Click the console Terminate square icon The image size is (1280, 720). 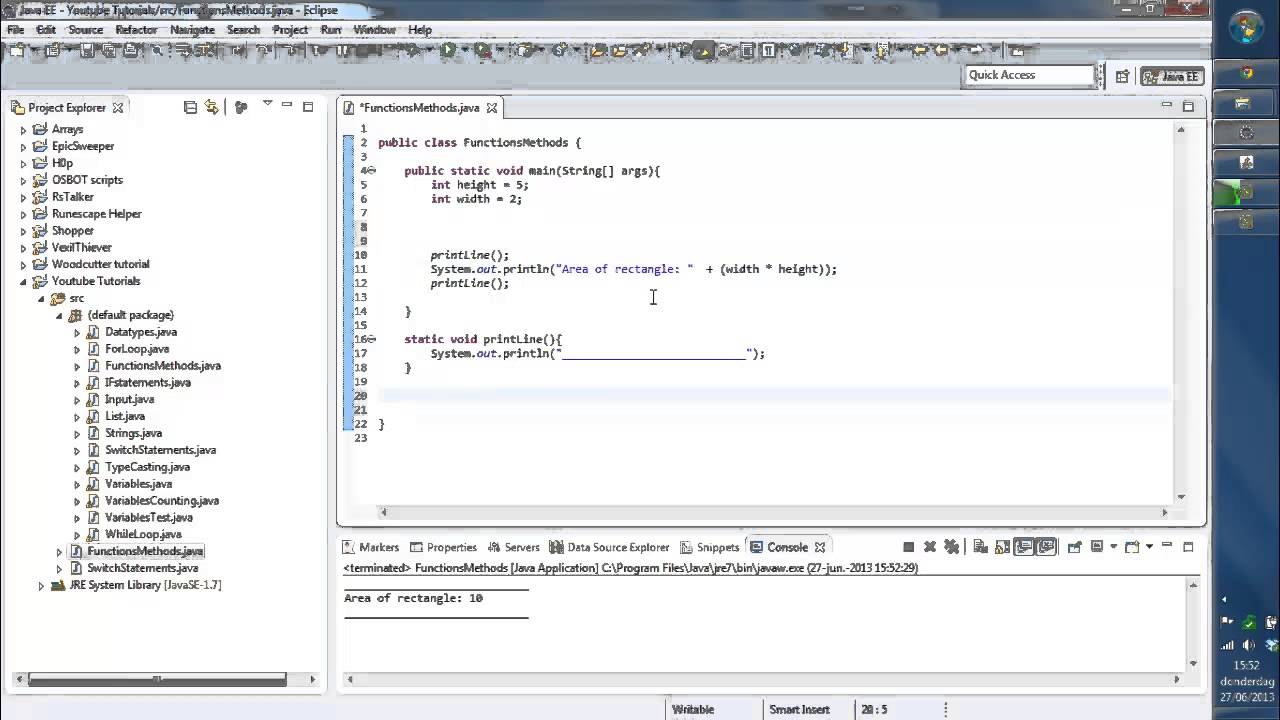(908, 547)
